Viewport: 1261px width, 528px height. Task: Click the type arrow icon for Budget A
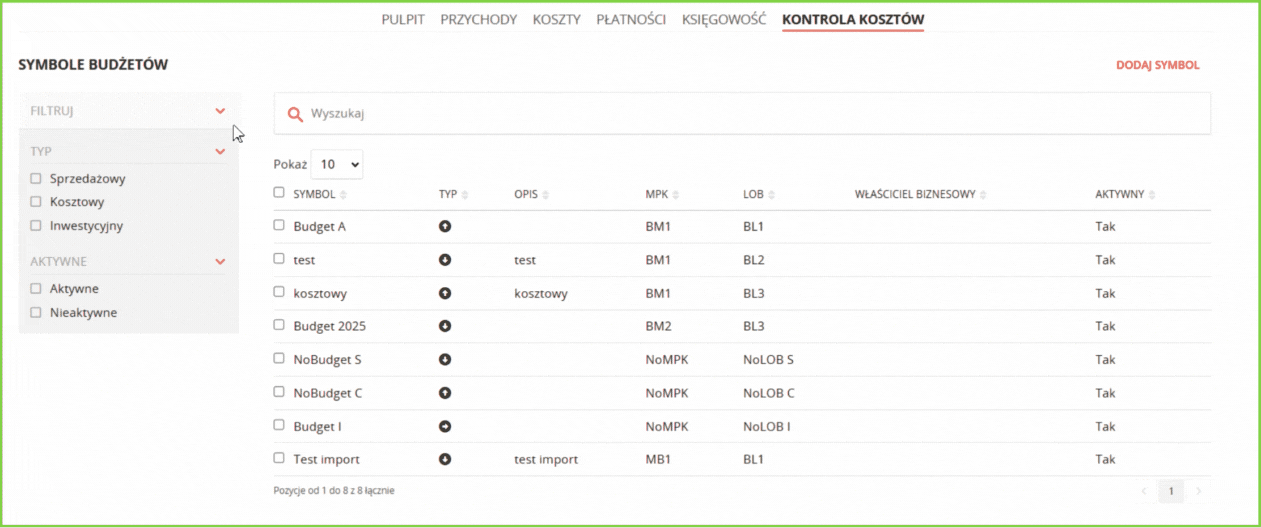click(445, 226)
